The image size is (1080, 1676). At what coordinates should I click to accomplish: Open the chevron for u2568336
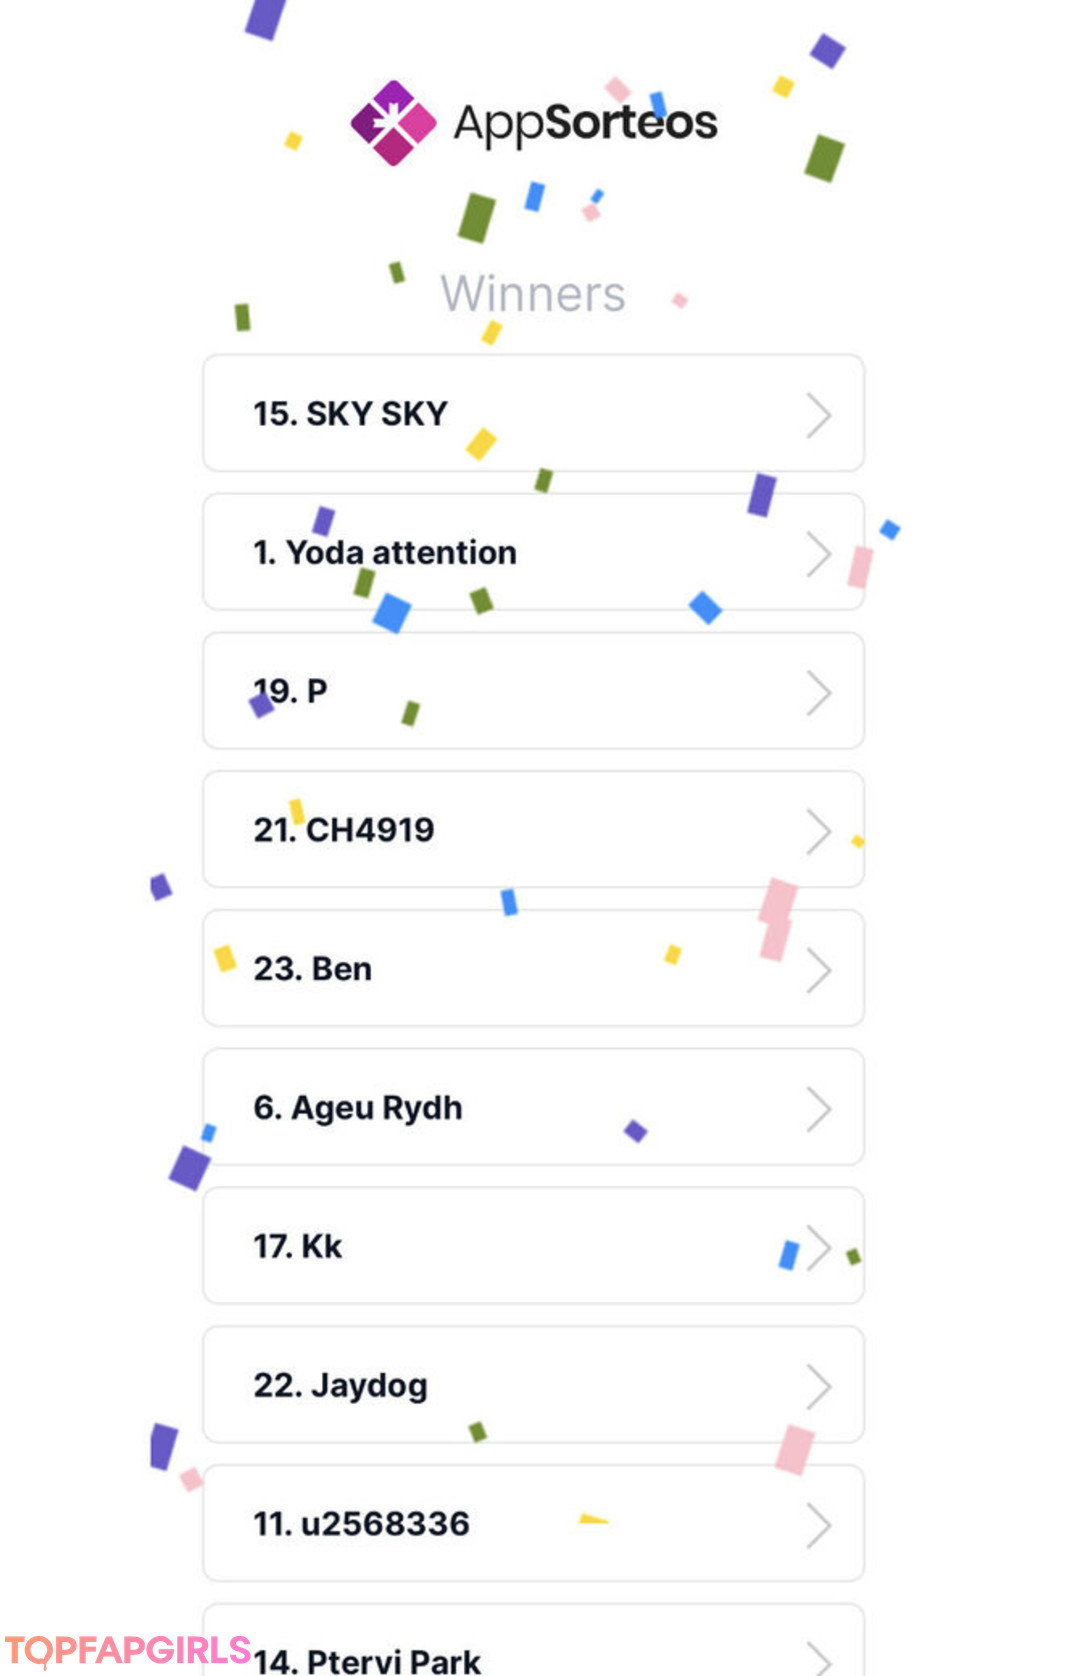pyautogui.click(x=819, y=1526)
